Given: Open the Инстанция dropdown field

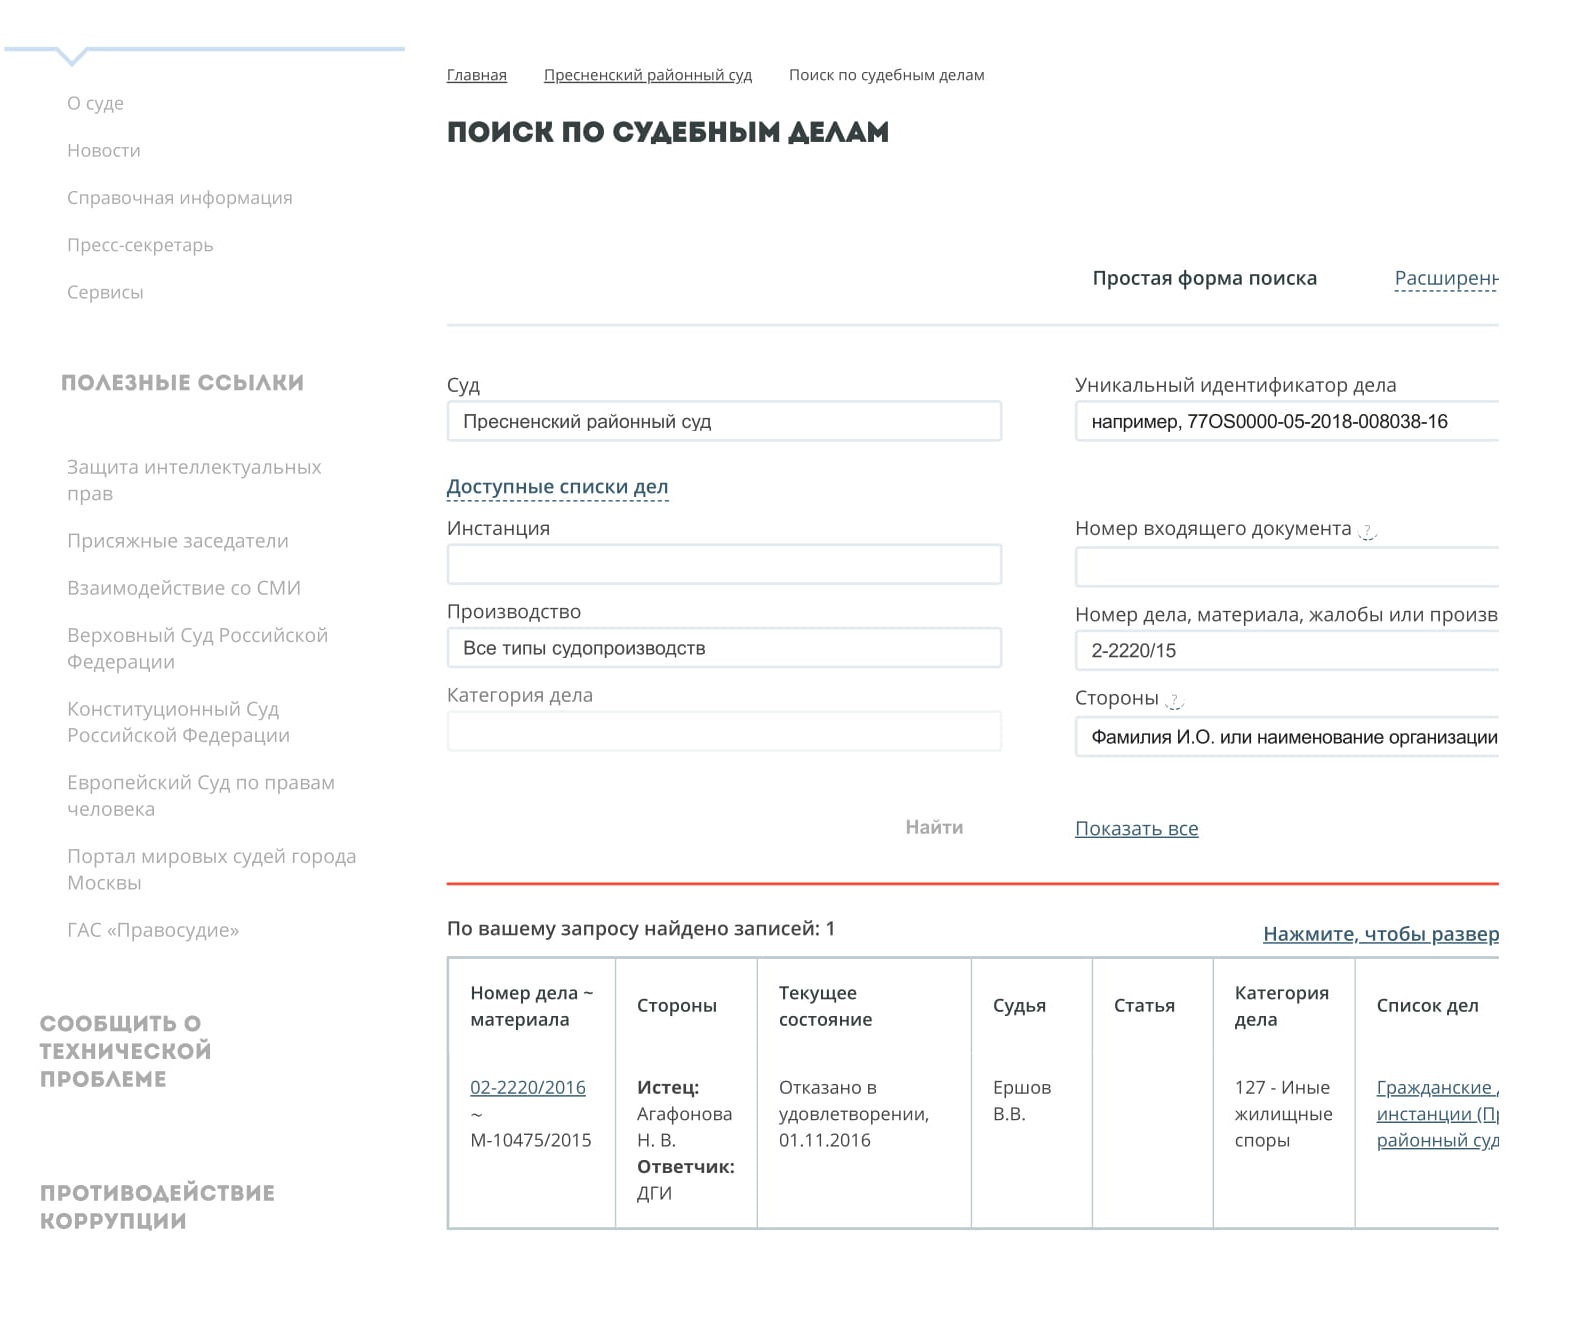Looking at the screenshot, I should pyautogui.click(x=724, y=564).
